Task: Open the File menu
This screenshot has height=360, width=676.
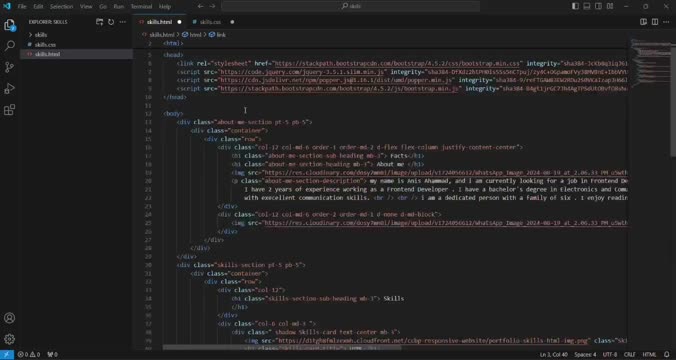Action: (x=22, y=6)
